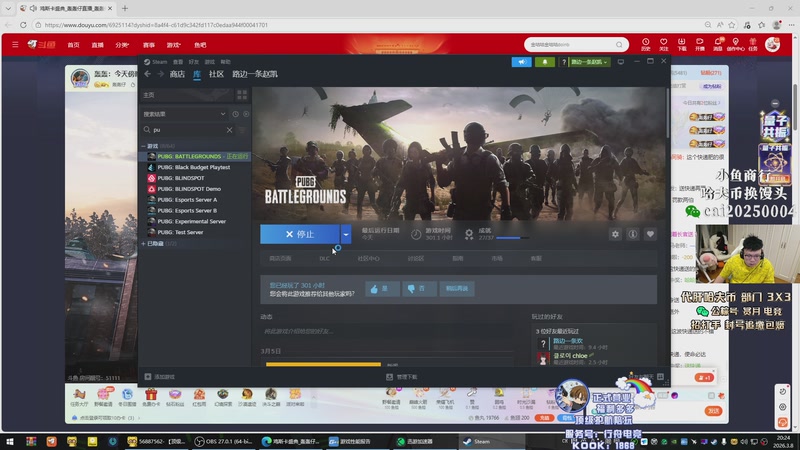Select PUBG: Experimental Server entry
Image resolution: width=800 pixels, height=450 pixels.
191,221
